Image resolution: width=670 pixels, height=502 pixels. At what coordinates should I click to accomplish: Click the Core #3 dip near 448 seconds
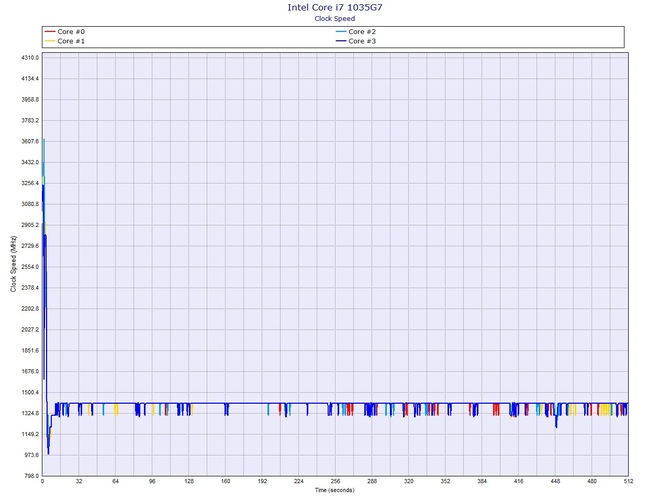pyautogui.click(x=556, y=423)
